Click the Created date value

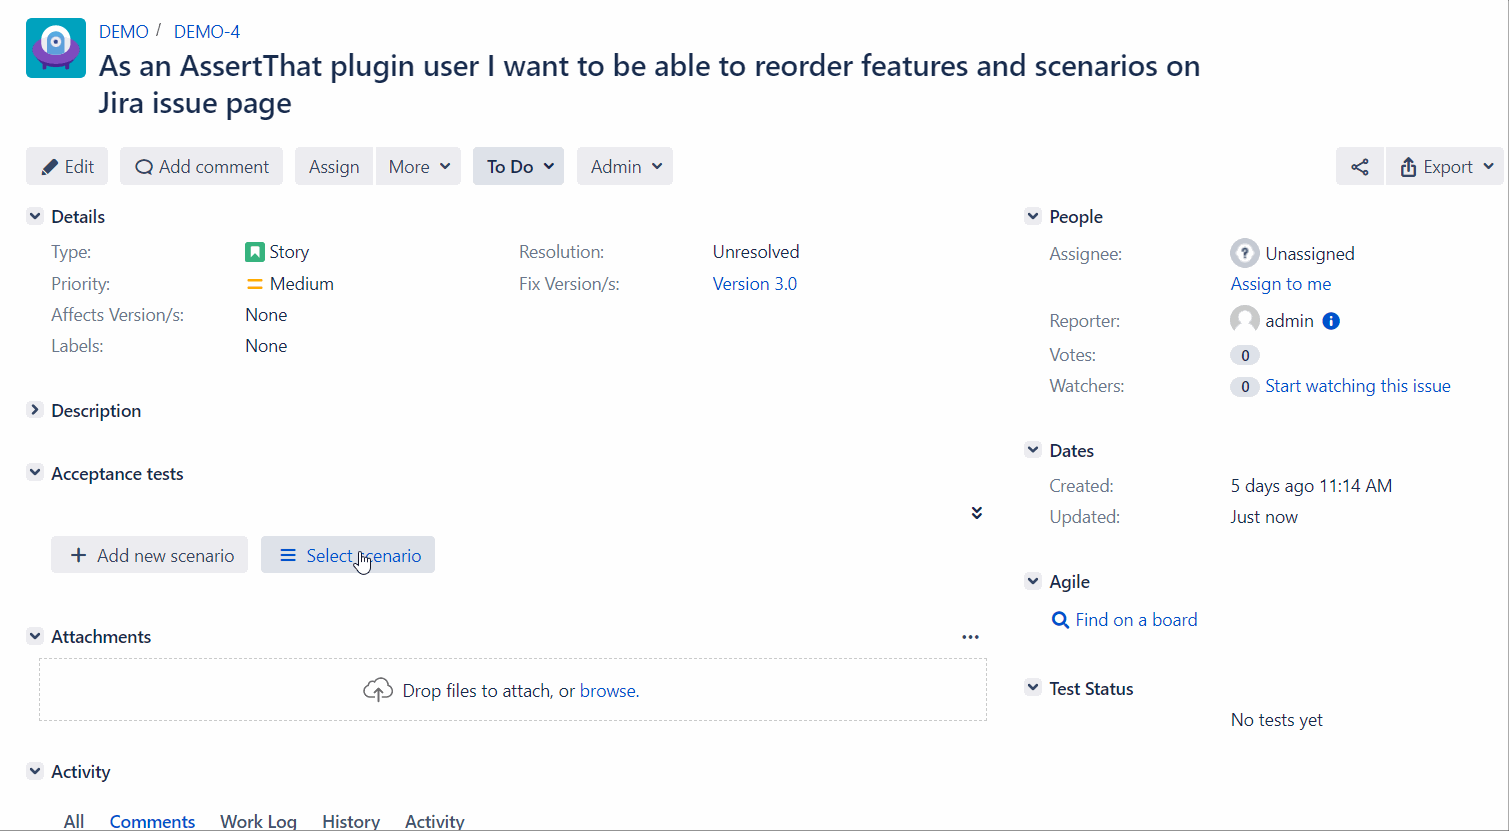click(1311, 486)
